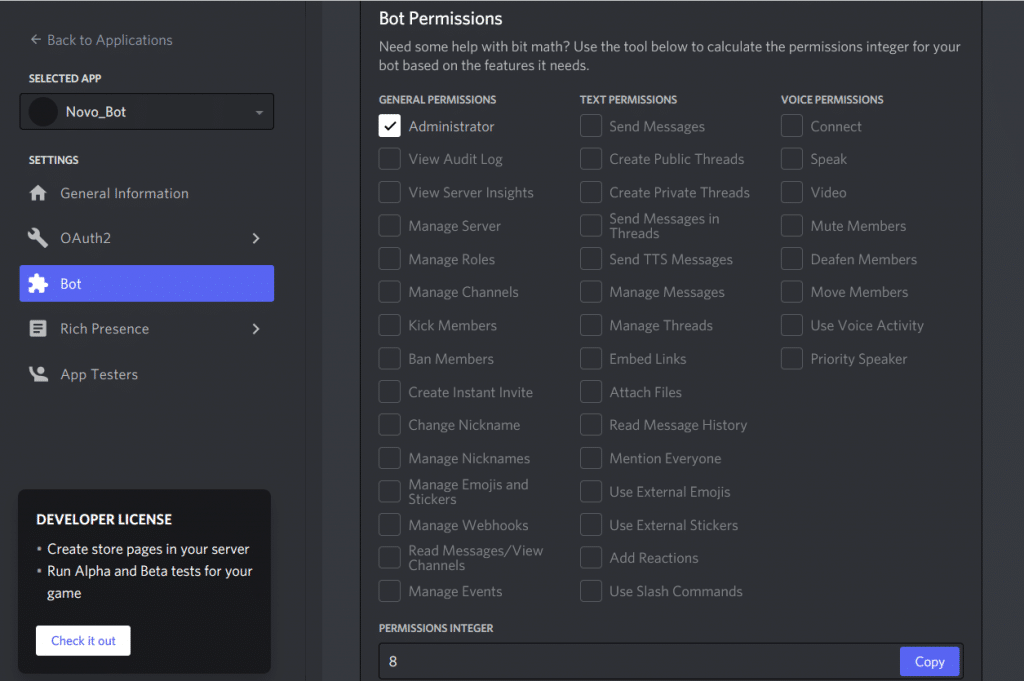Check Manage Emojis and Stickers
Screen dimensions: 1024x681
coord(390,492)
